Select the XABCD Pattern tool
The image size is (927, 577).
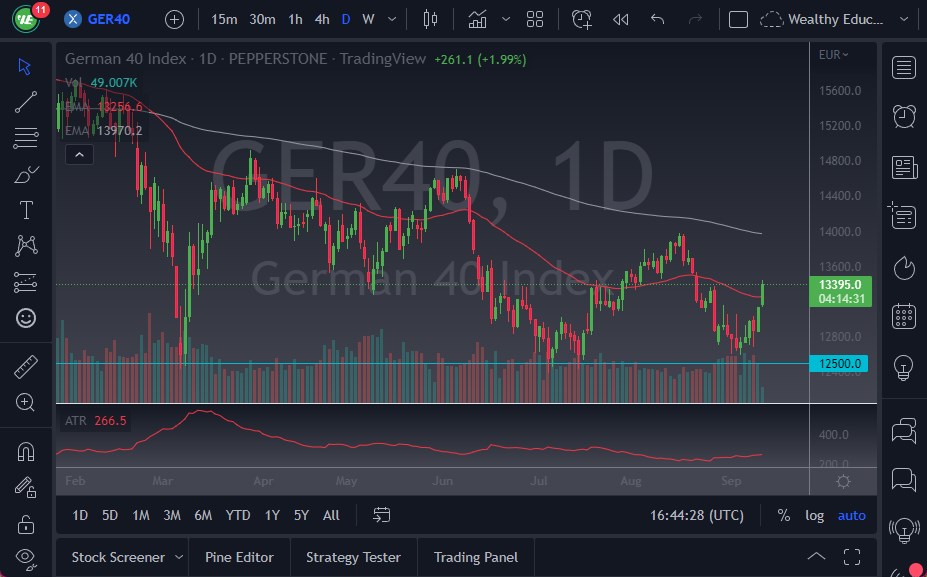(26, 245)
